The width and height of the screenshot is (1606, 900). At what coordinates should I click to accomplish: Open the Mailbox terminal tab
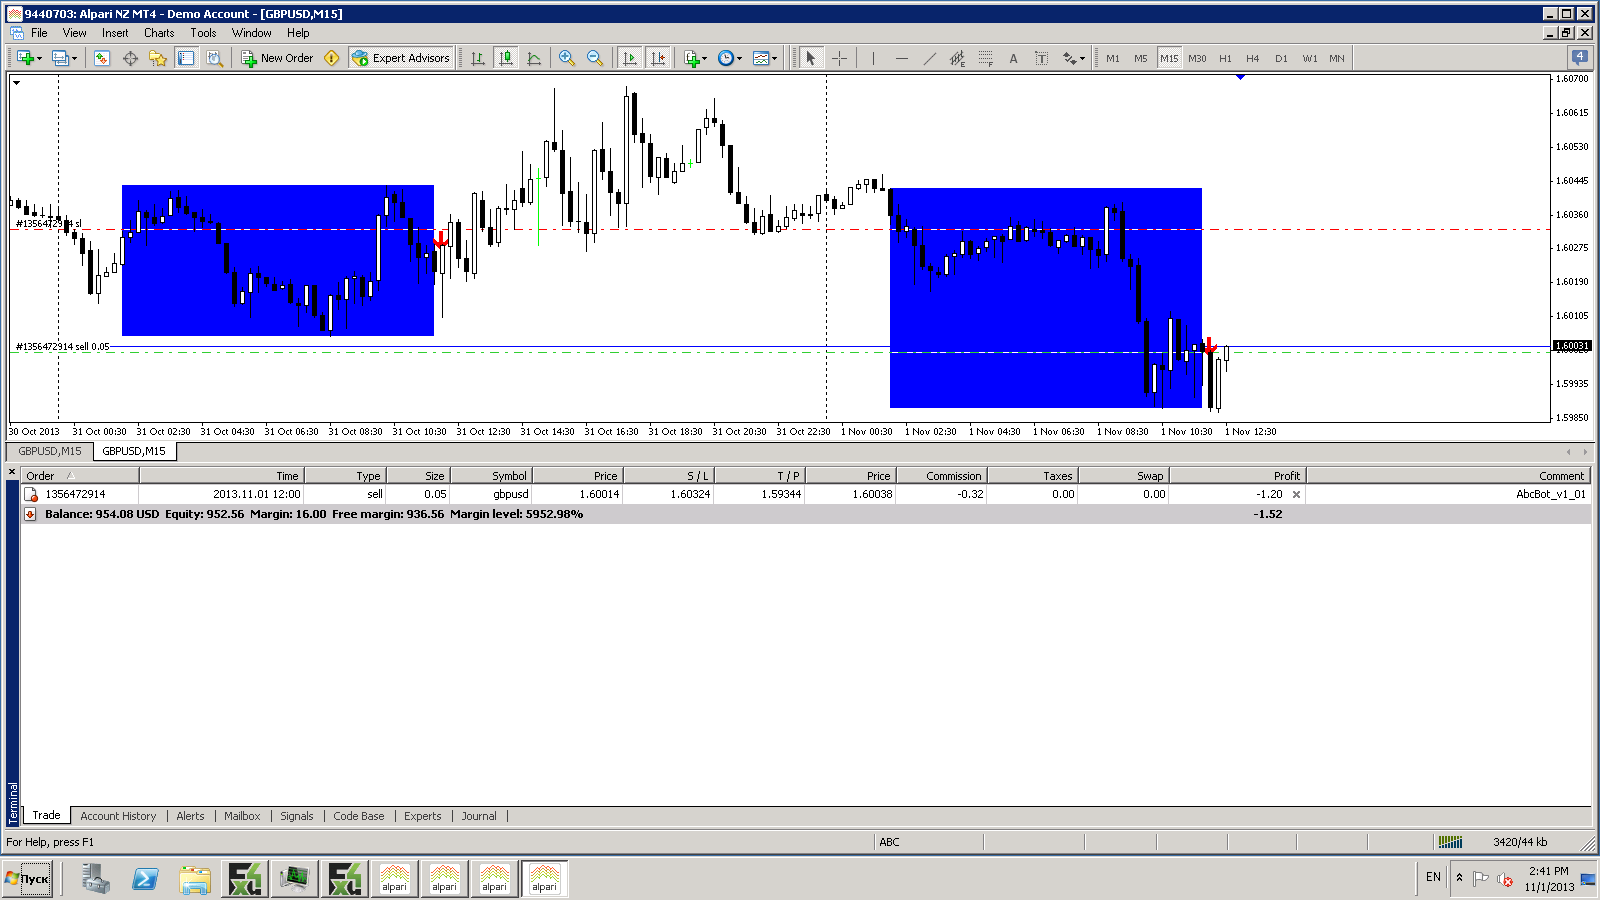[x=242, y=816]
